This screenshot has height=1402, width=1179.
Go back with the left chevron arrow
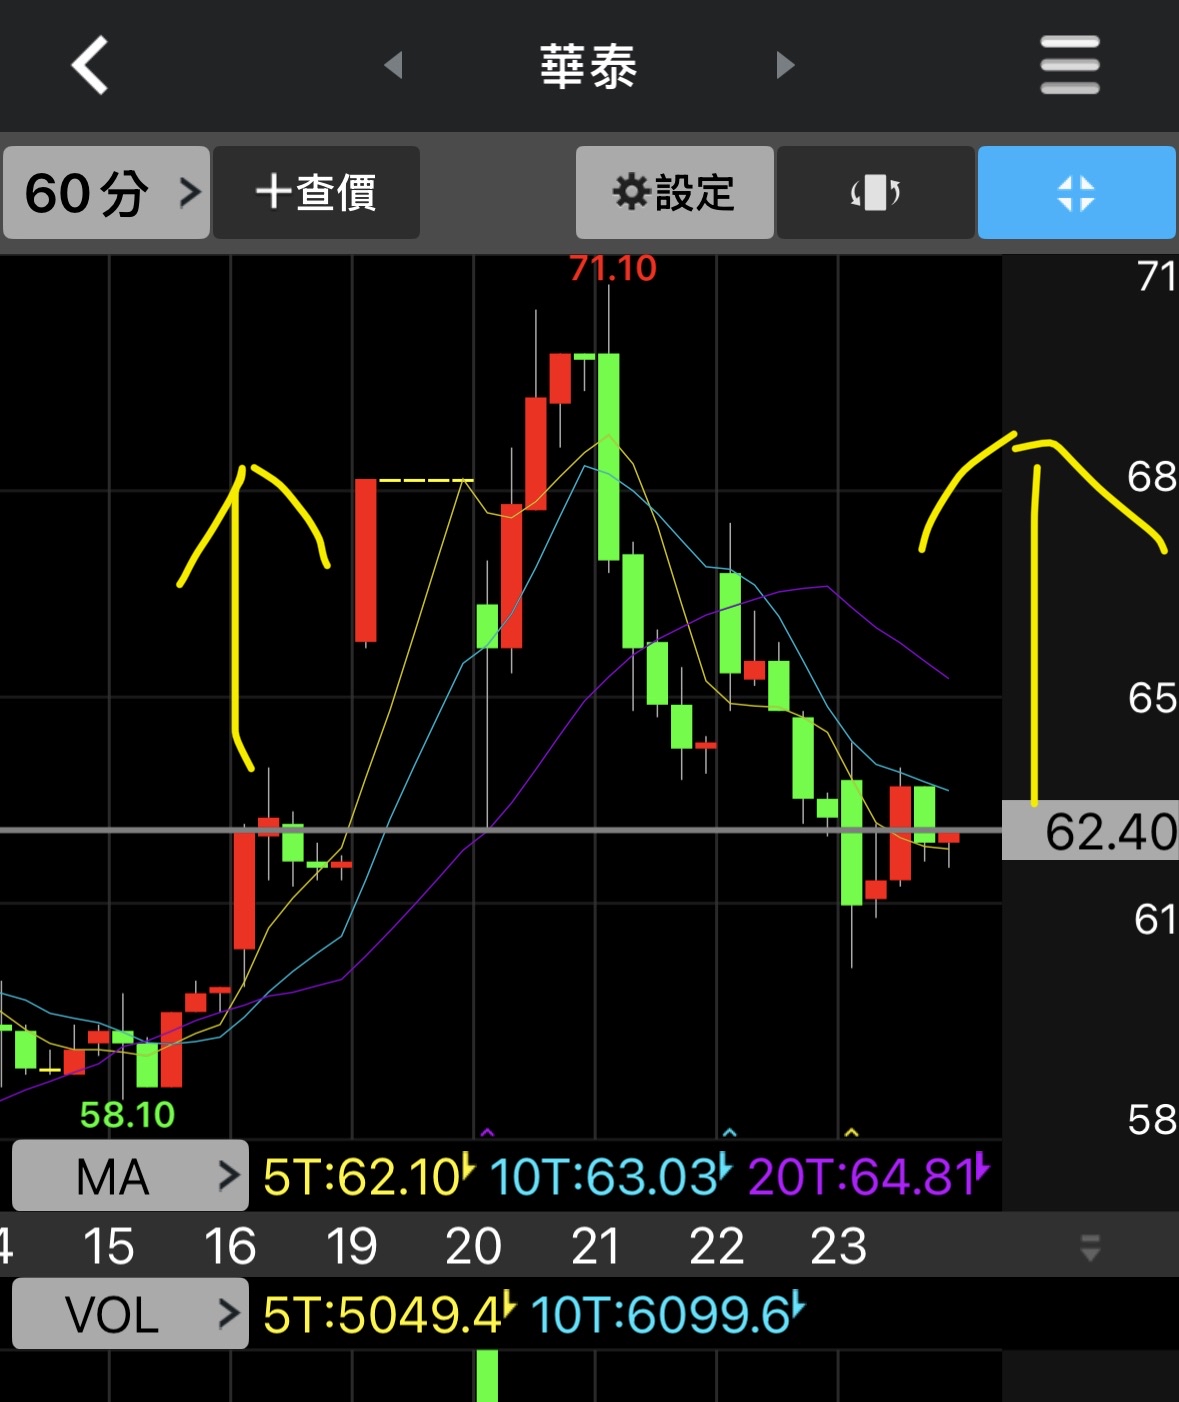(x=90, y=65)
